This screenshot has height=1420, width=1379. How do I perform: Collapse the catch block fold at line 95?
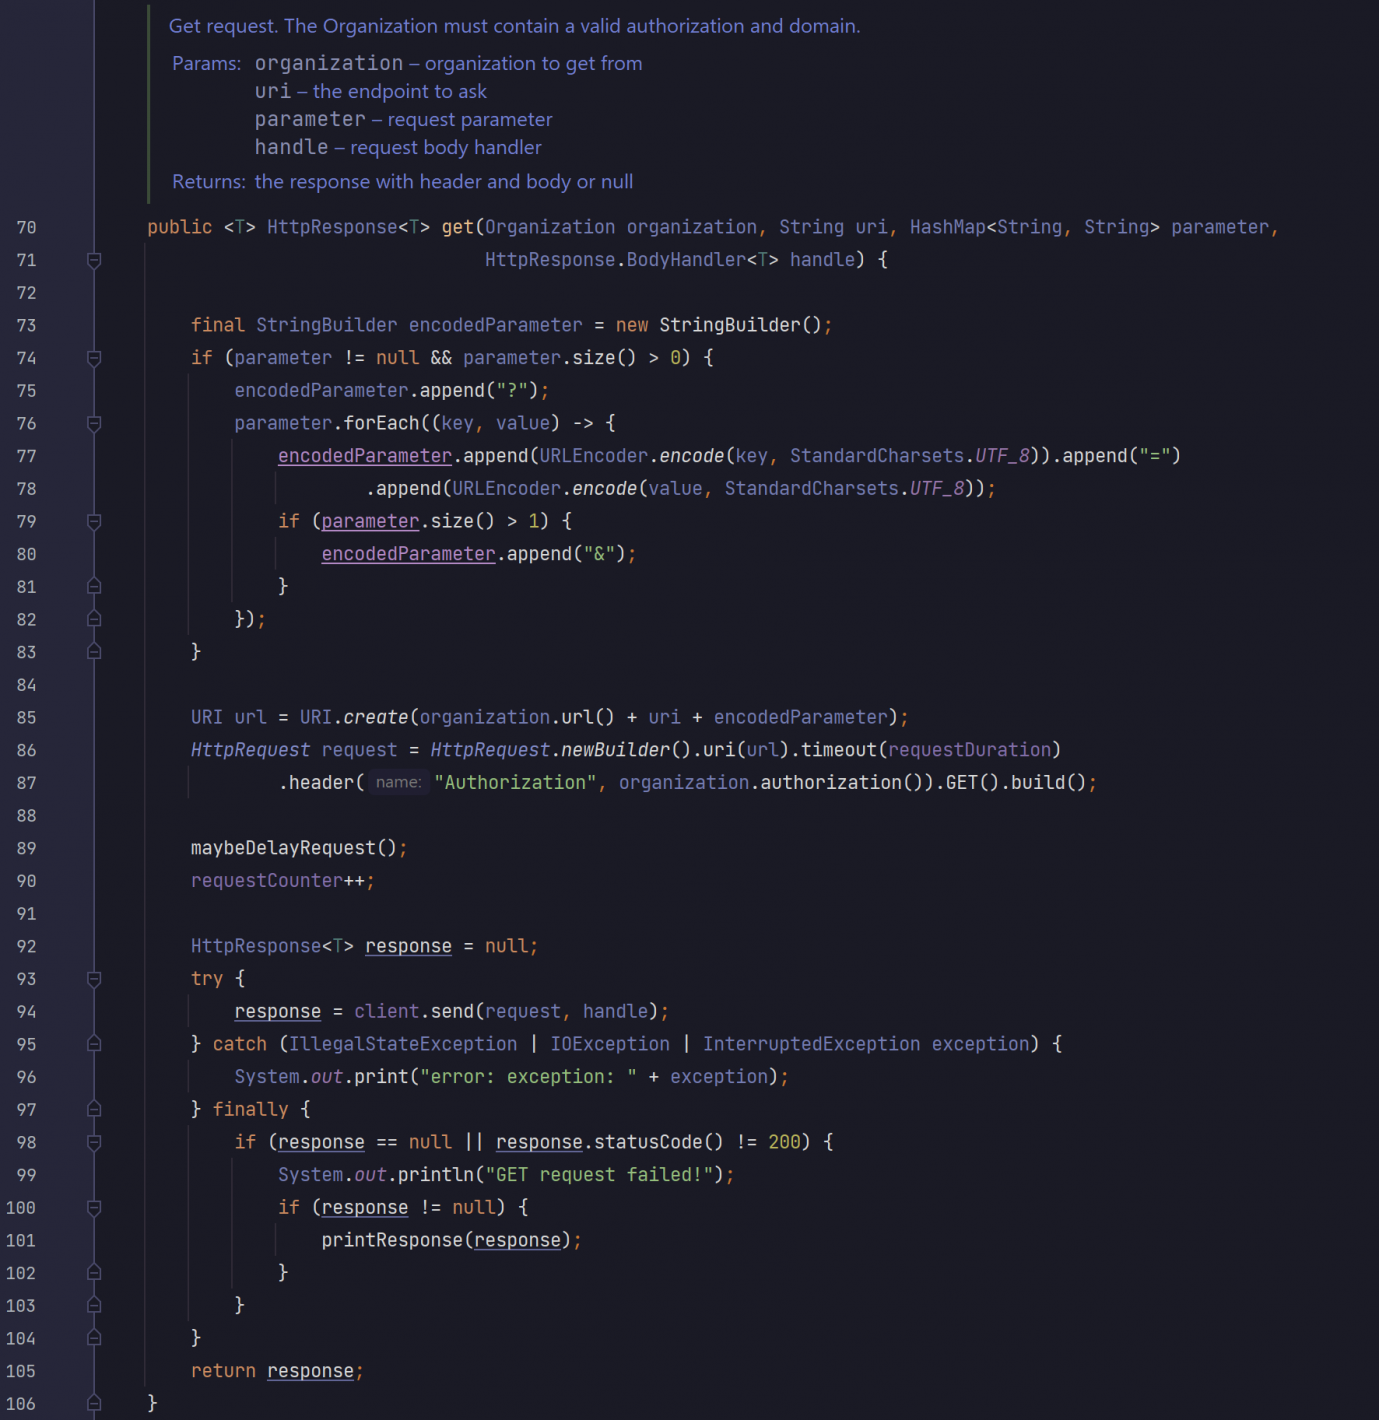tap(93, 1044)
